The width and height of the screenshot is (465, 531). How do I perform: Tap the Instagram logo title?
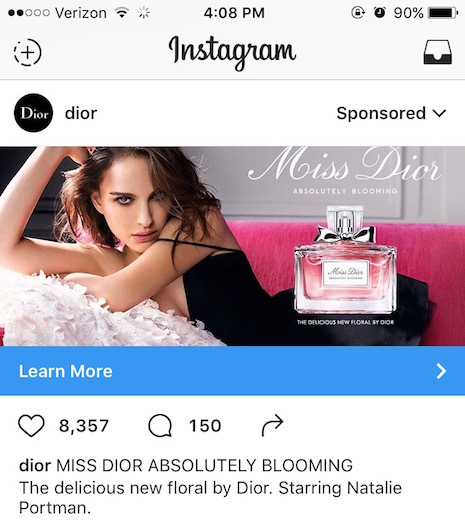[x=232, y=52]
